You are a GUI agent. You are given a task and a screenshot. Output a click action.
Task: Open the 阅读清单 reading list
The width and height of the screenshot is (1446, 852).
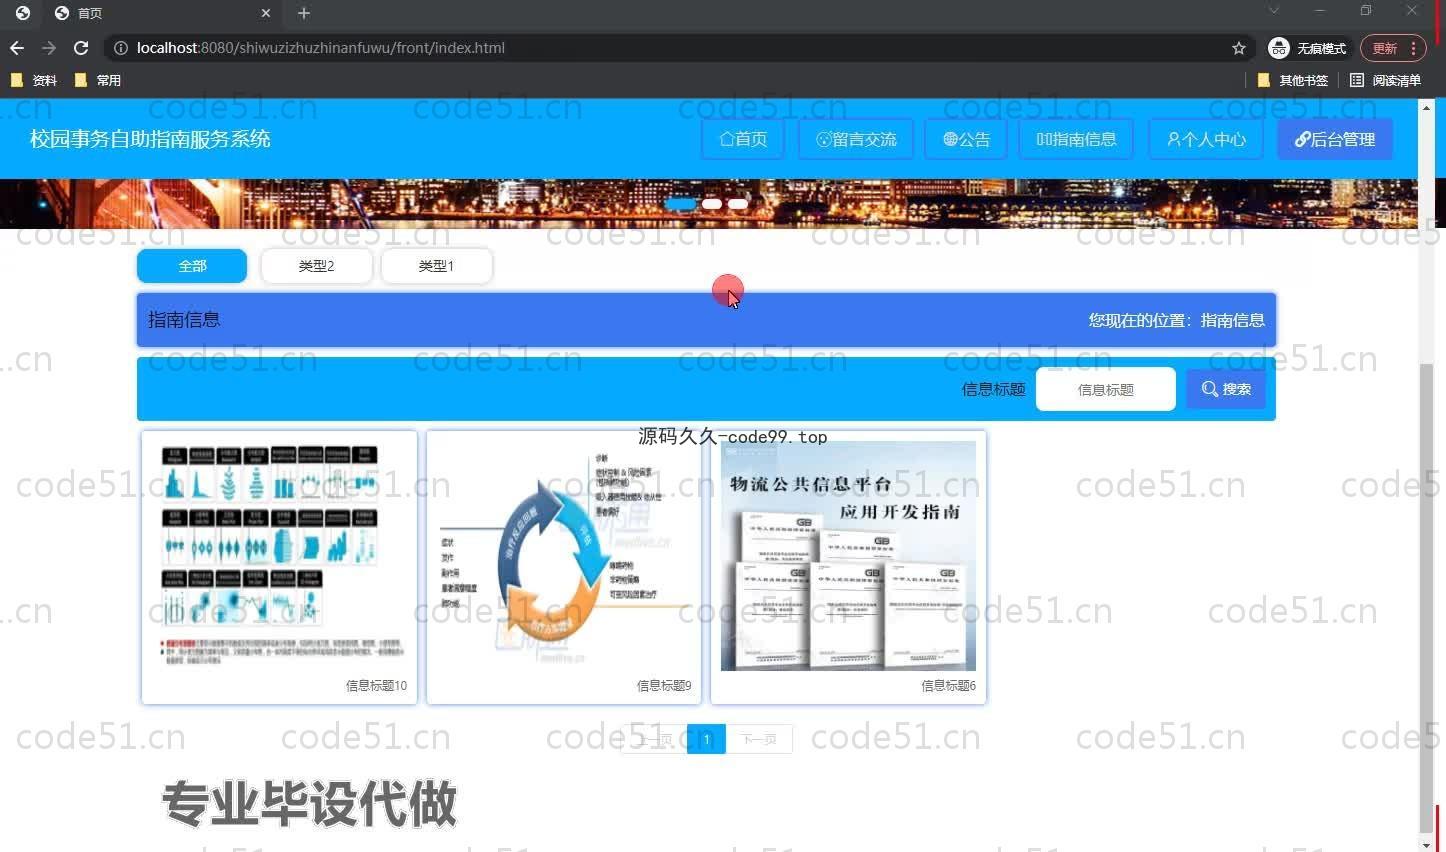pos(1385,80)
